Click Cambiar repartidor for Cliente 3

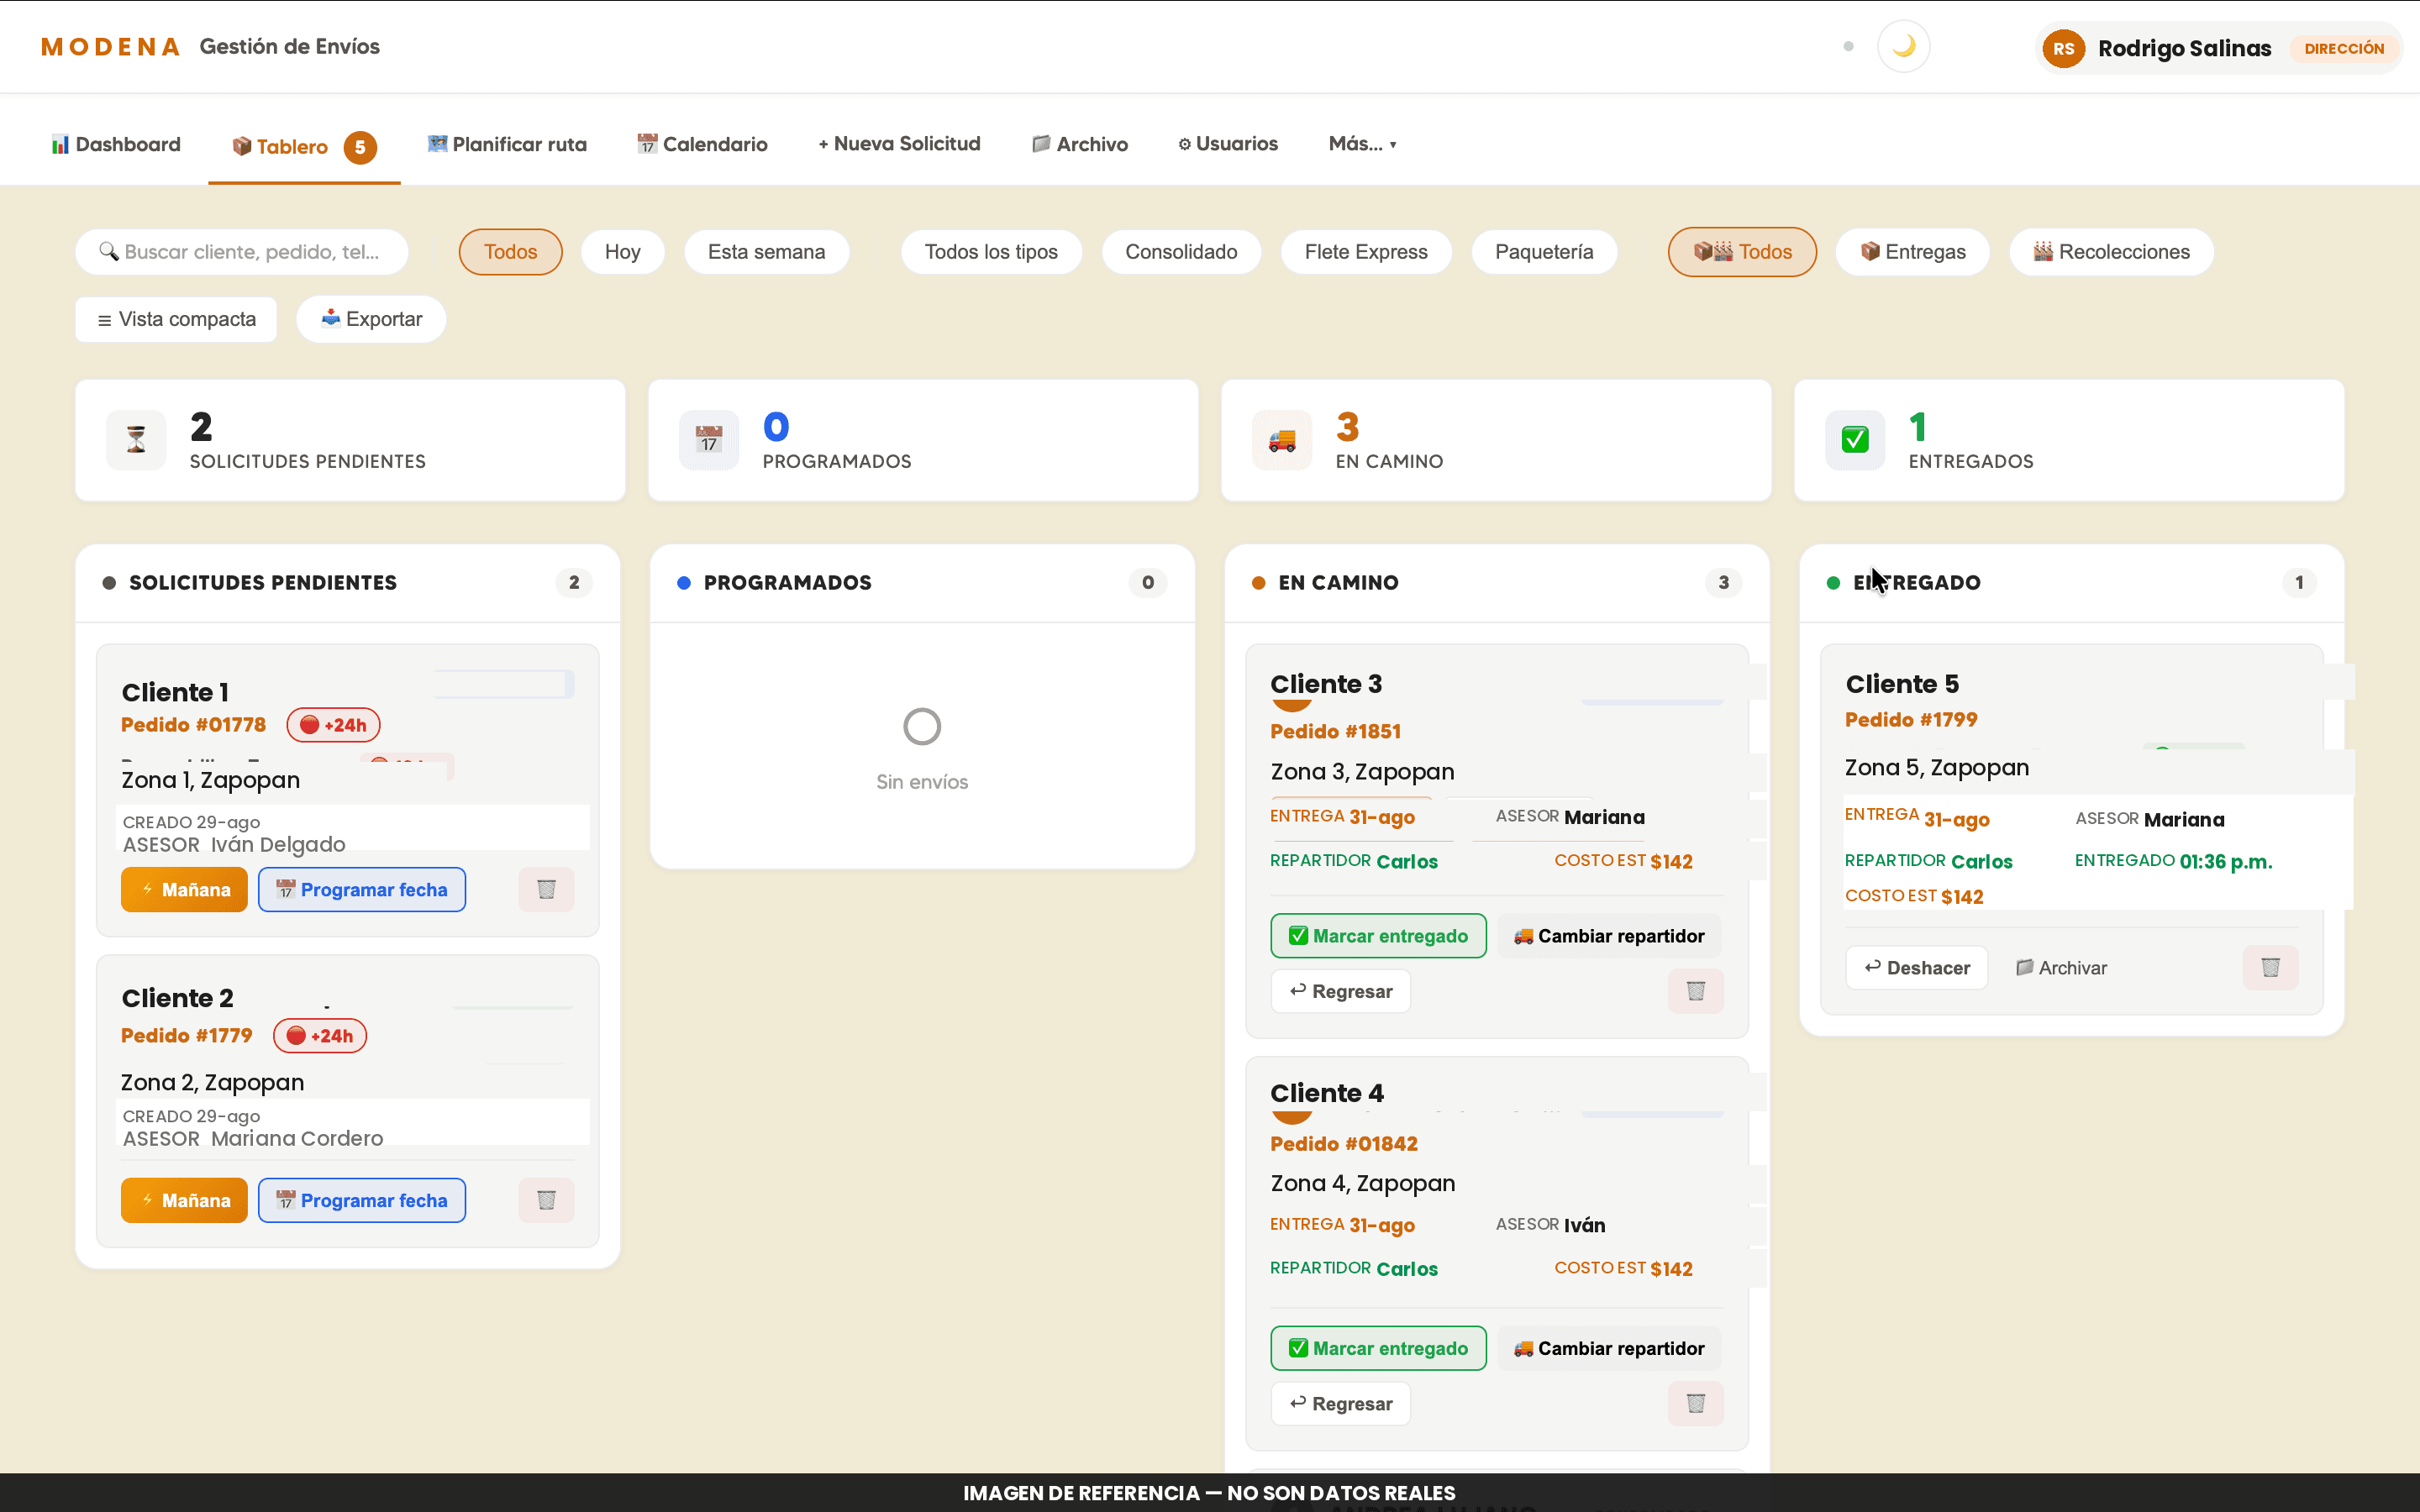point(1609,936)
